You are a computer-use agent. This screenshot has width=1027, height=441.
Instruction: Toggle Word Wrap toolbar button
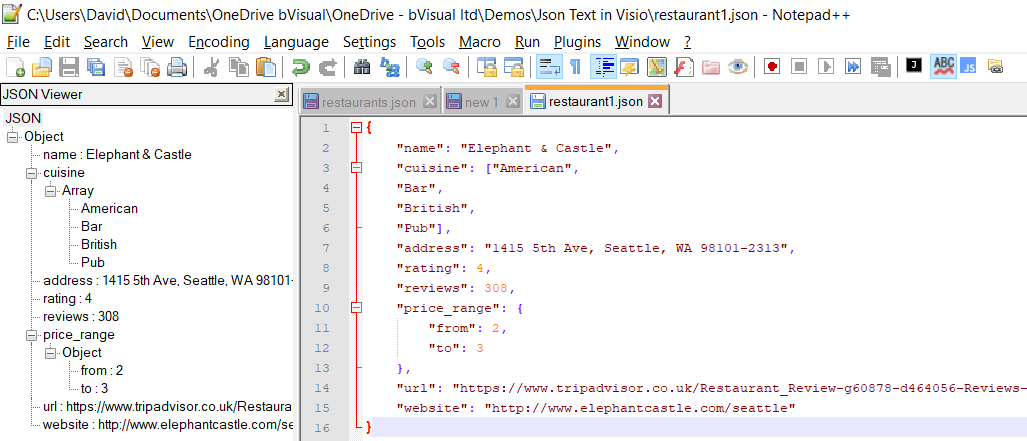(548, 67)
